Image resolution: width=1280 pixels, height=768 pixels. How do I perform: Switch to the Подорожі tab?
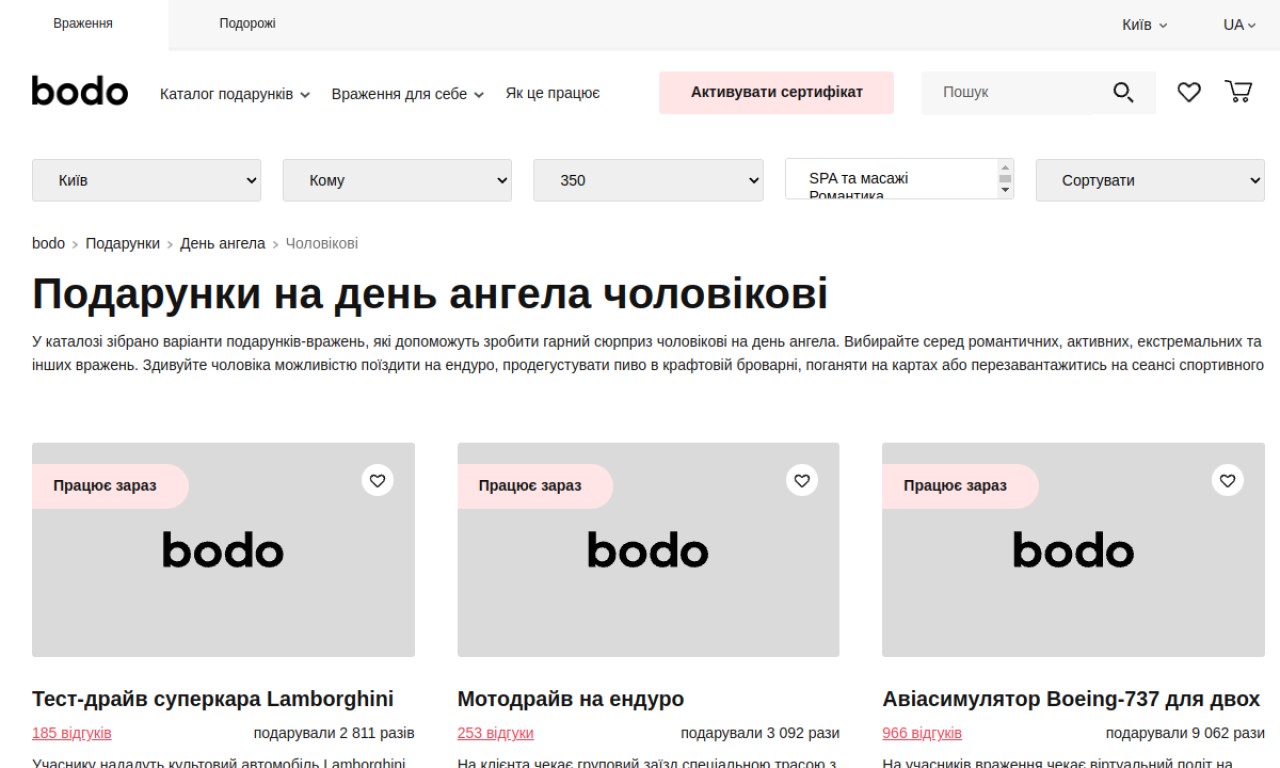[247, 24]
